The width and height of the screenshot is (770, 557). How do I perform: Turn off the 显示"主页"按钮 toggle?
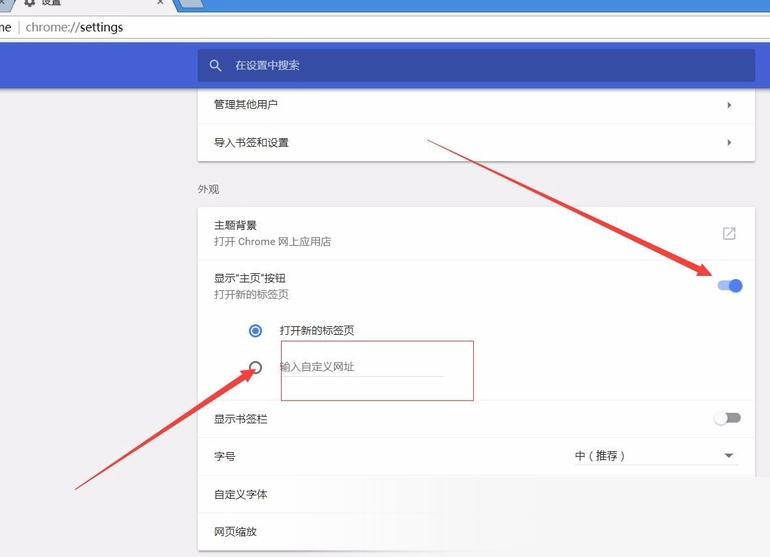(x=730, y=285)
